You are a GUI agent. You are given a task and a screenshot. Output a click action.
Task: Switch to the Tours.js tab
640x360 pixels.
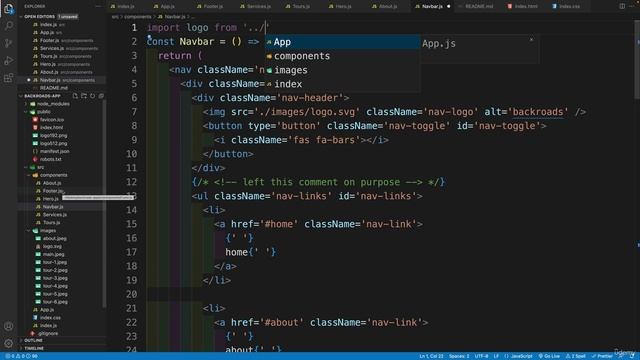[301, 7]
